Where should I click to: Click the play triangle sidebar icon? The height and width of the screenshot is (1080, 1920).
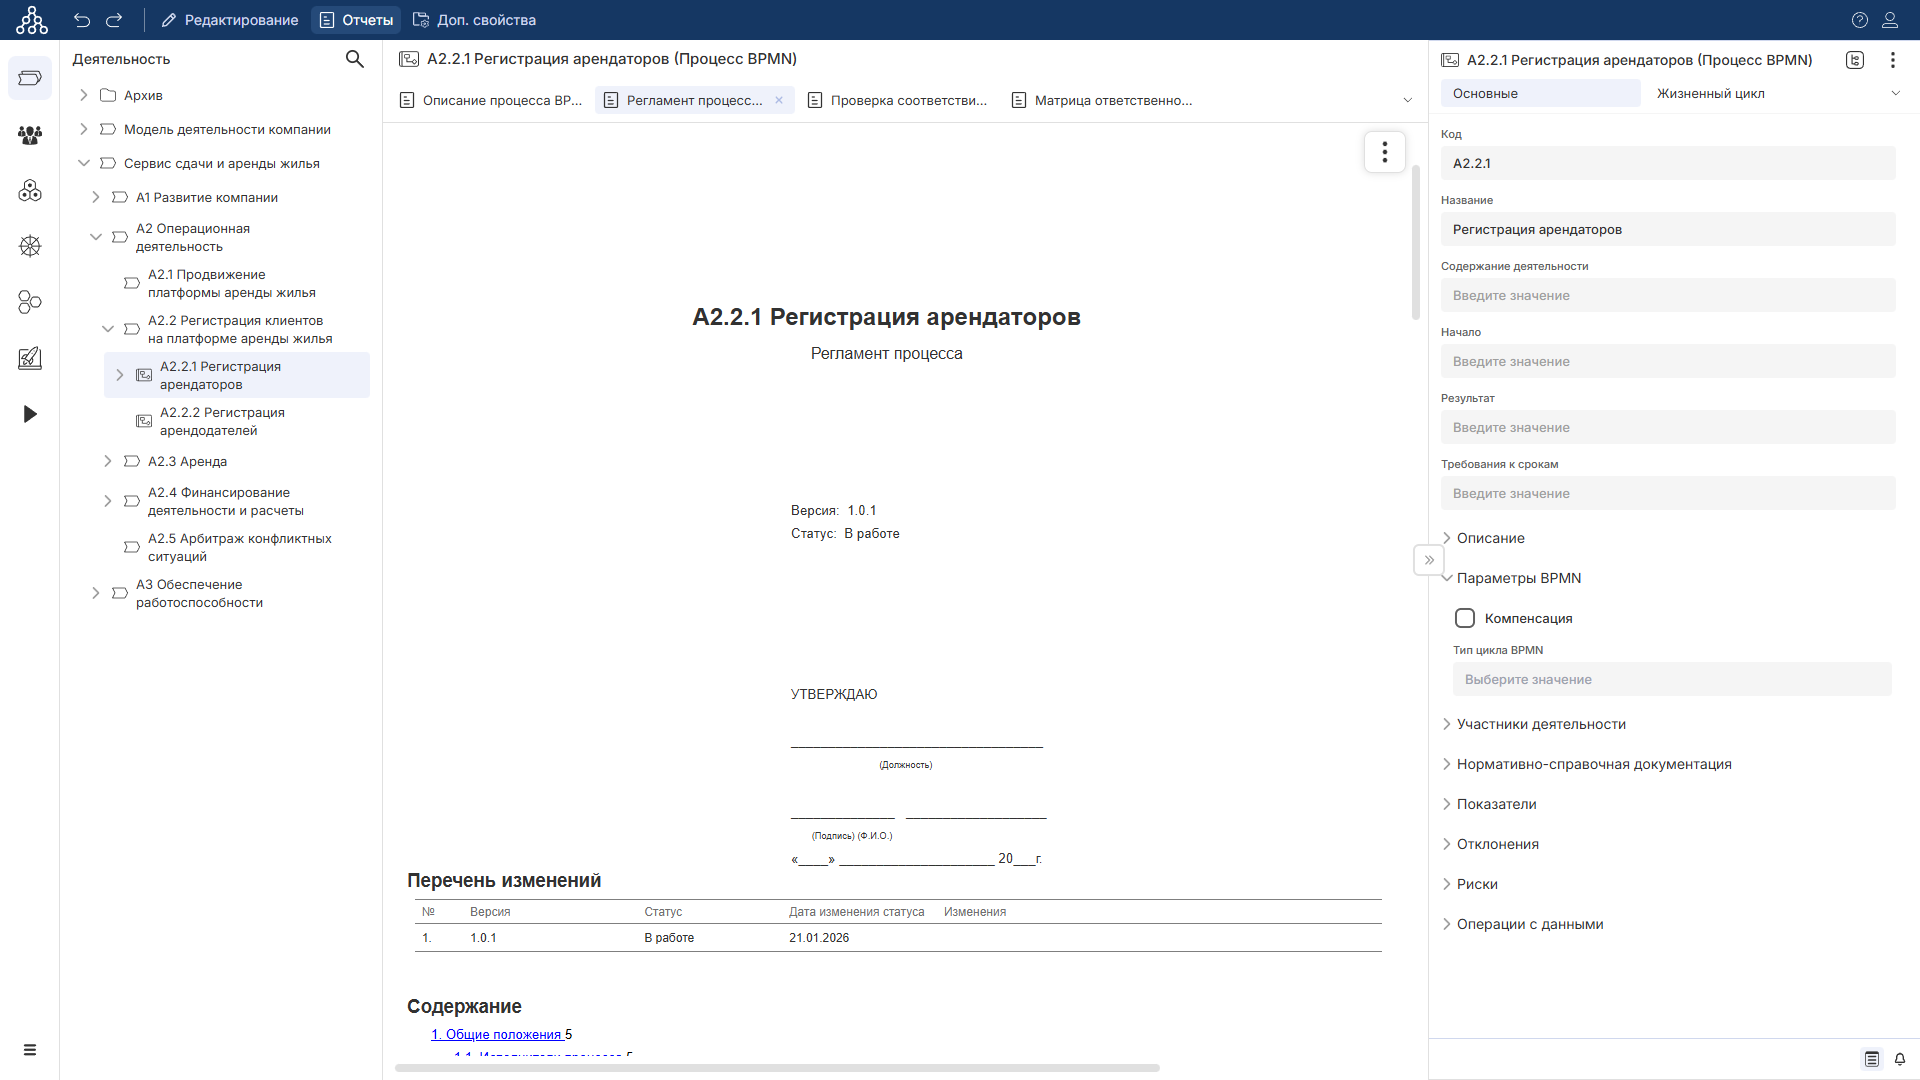(30, 414)
